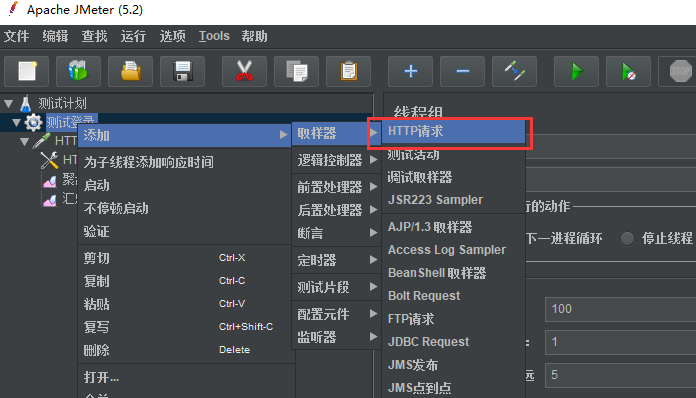
Task: Click the tools wrench tree icon
Action: coord(49,160)
